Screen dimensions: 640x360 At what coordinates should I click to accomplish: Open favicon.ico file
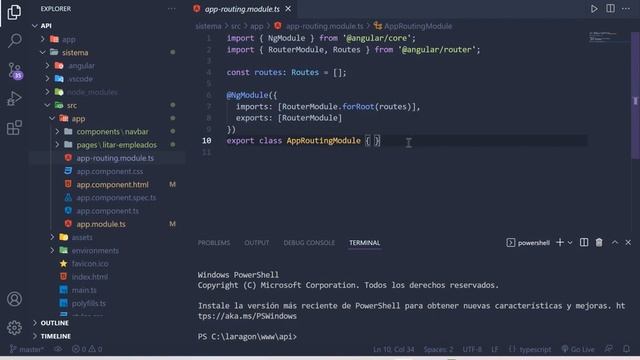pyautogui.click(x=90, y=264)
